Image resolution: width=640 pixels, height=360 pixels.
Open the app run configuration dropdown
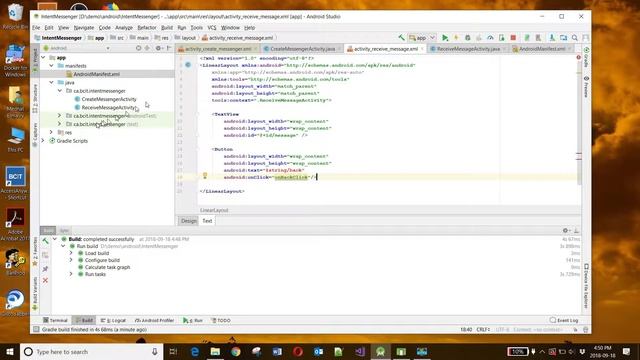click(423, 38)
